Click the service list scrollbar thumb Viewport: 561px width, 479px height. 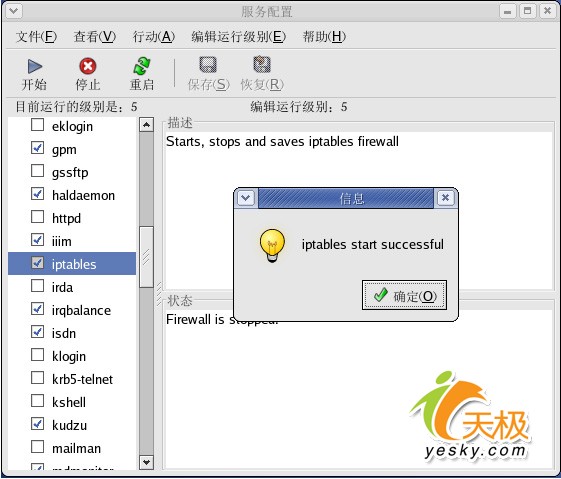tap(146, 257)
